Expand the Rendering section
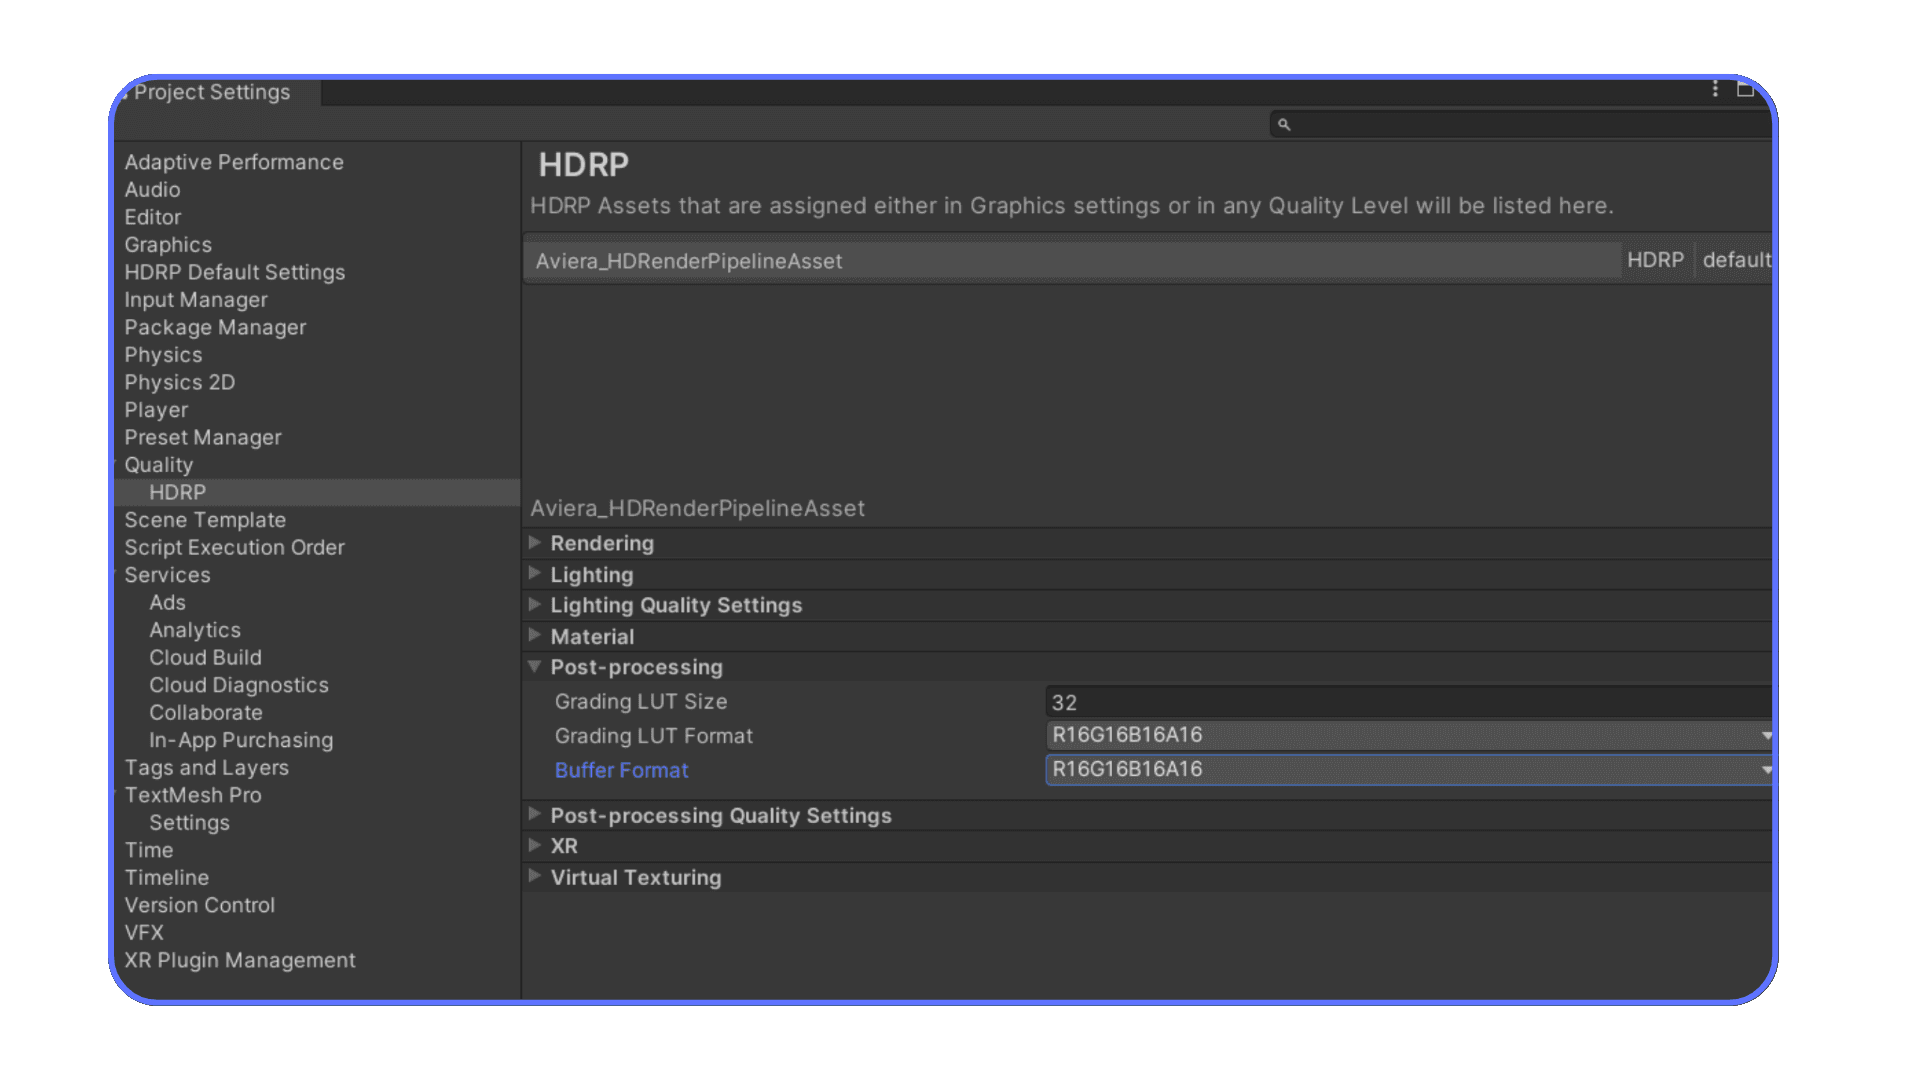The image size is (1920, 1080). (x=535, y=543)
